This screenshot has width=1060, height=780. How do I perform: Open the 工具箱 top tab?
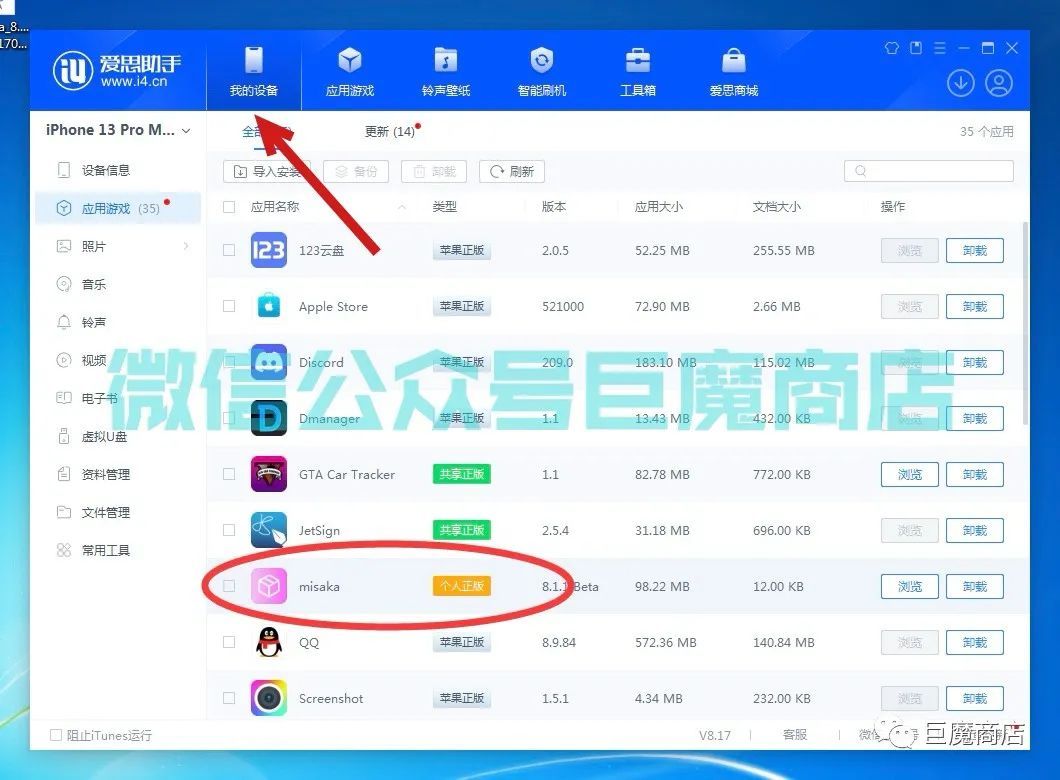(x=637, y=71)
